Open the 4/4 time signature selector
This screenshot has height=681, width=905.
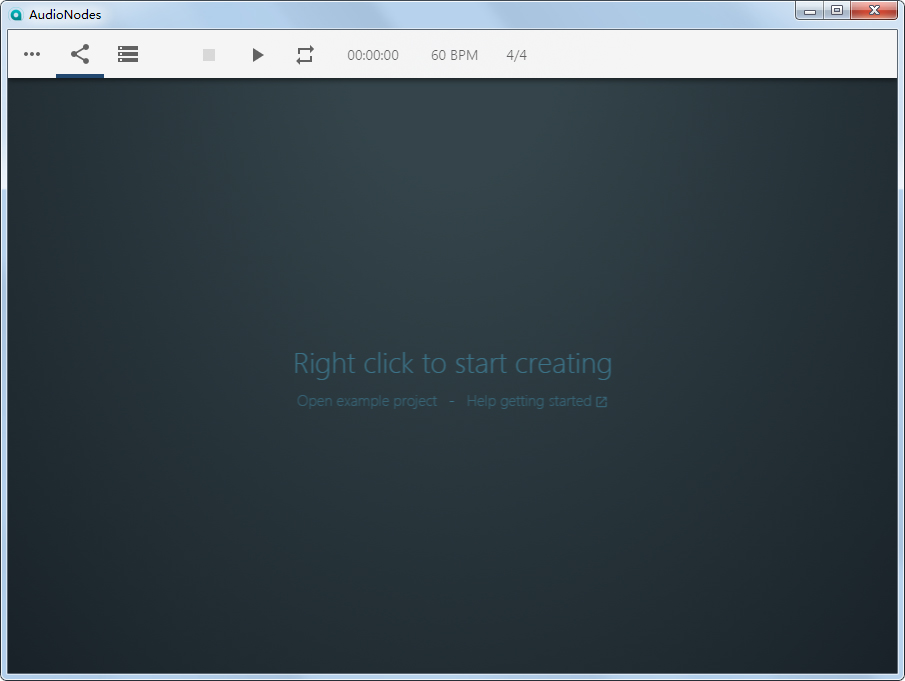[517, 55]
